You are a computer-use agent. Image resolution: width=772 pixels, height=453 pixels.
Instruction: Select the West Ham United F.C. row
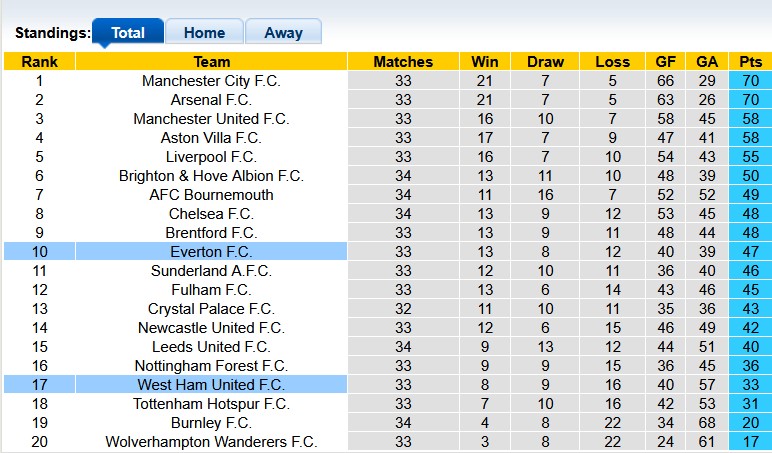pos(211,385)
